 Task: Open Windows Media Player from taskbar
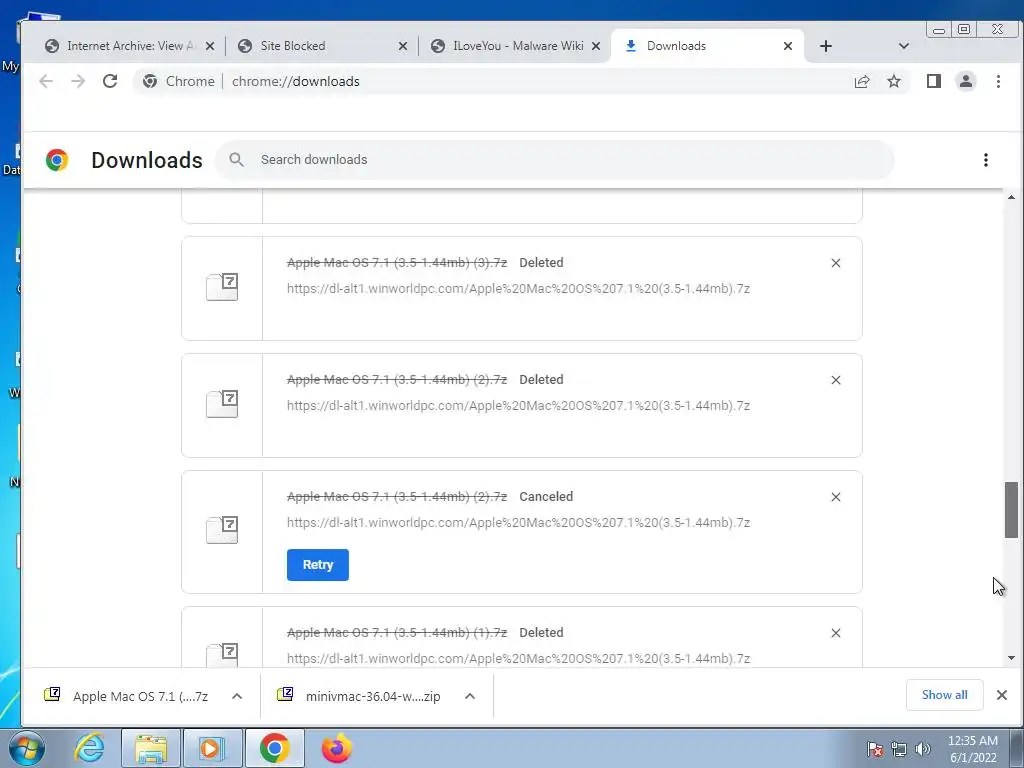point(212,748)
